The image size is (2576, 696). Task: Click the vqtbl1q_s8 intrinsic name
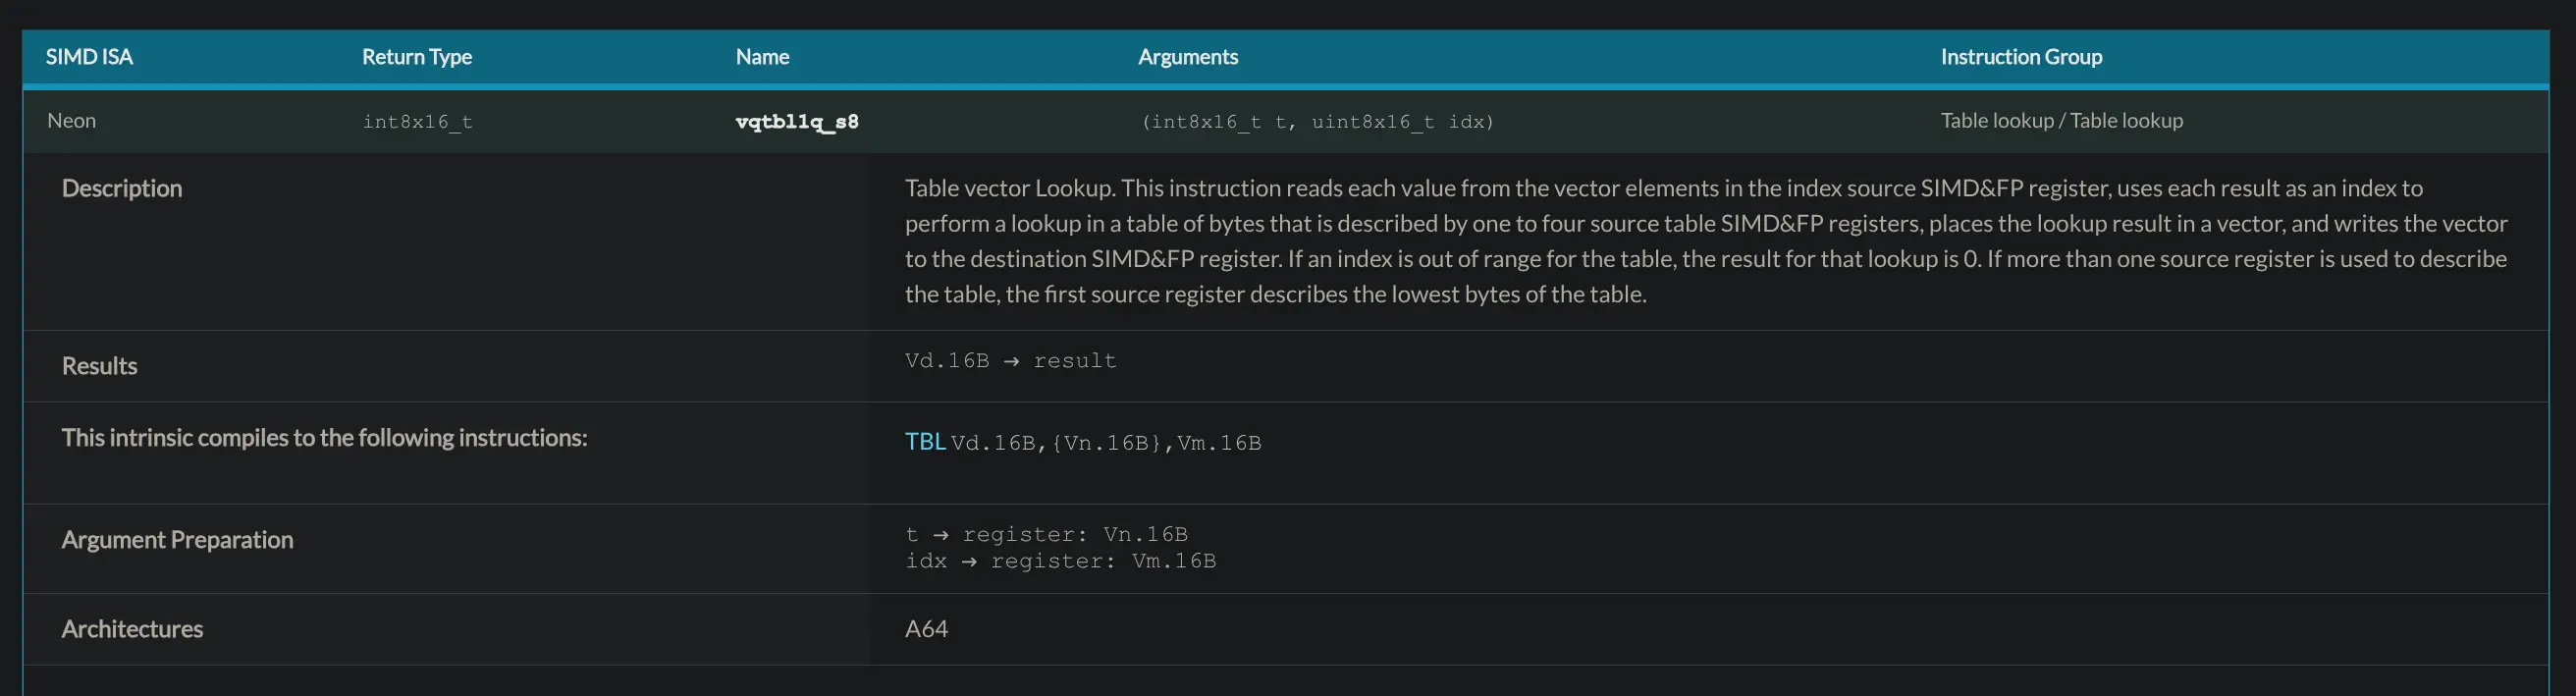[796, 122]
